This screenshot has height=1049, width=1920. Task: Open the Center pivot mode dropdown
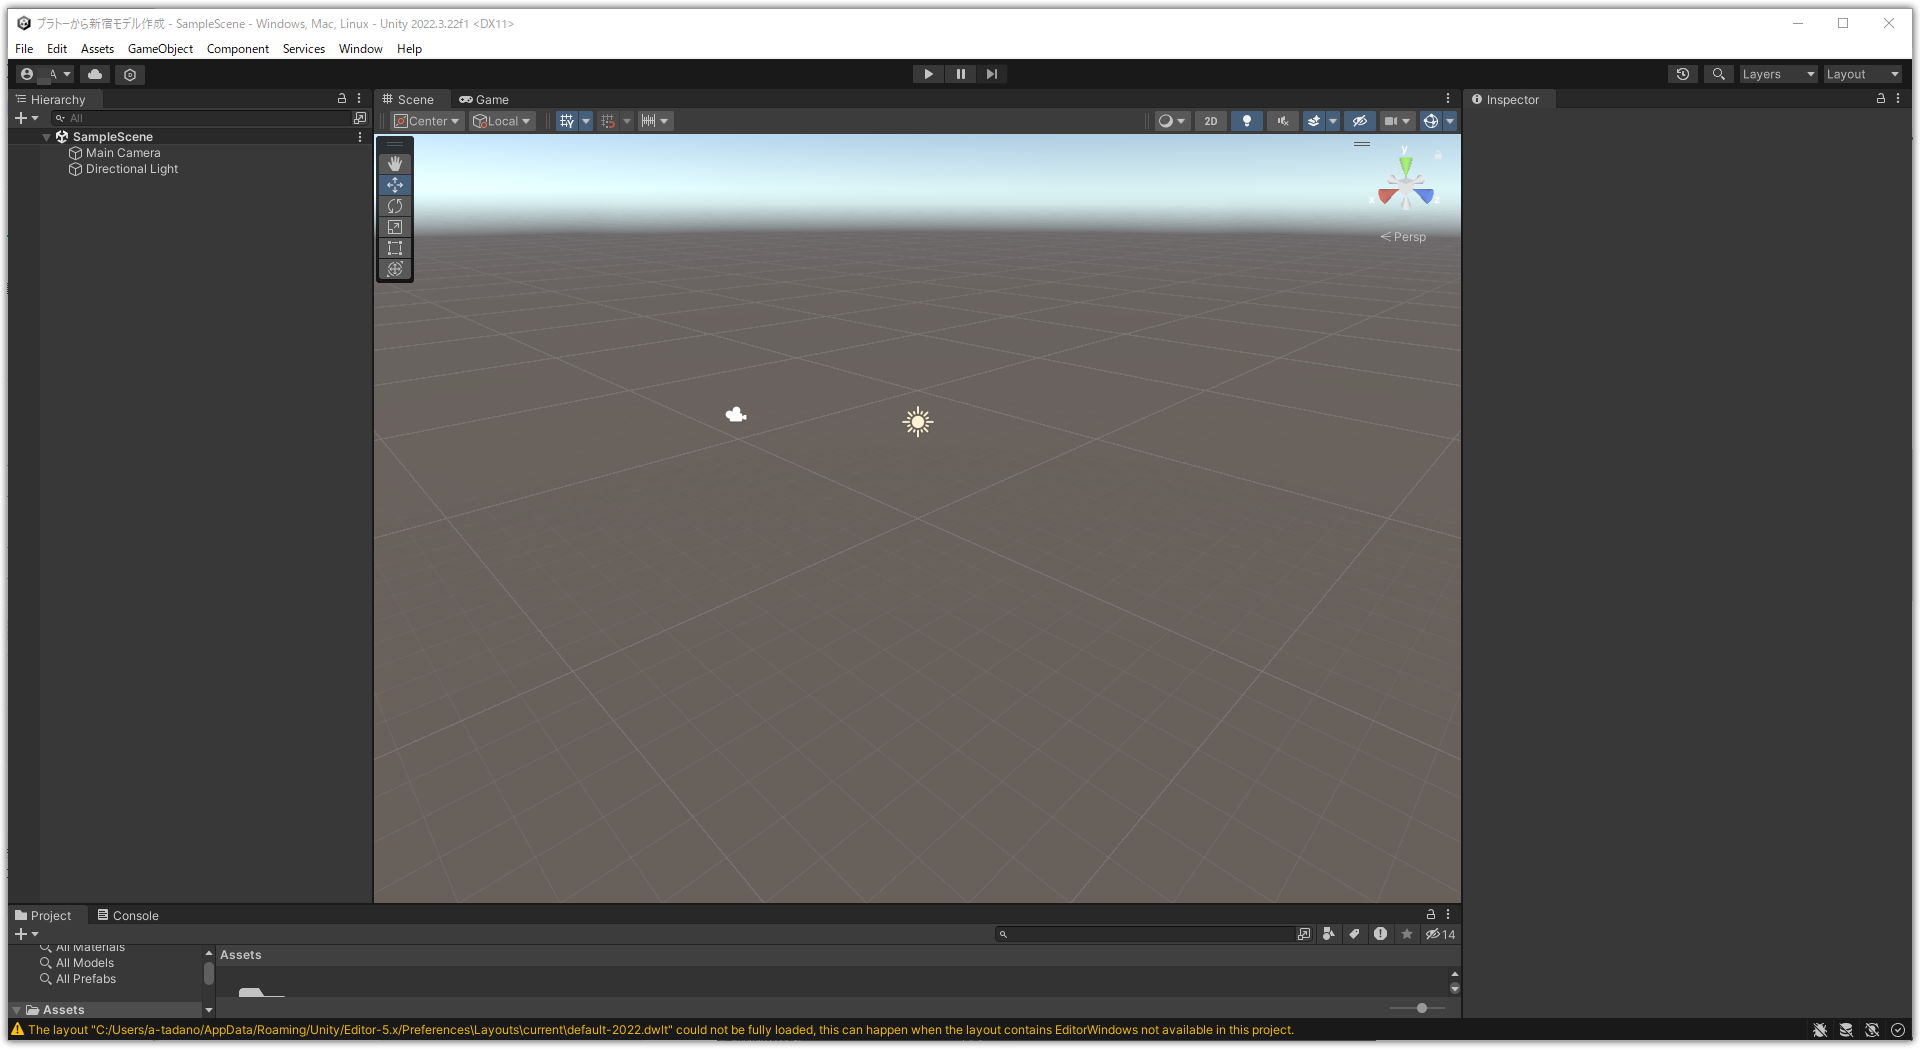(x=425, y=120)
